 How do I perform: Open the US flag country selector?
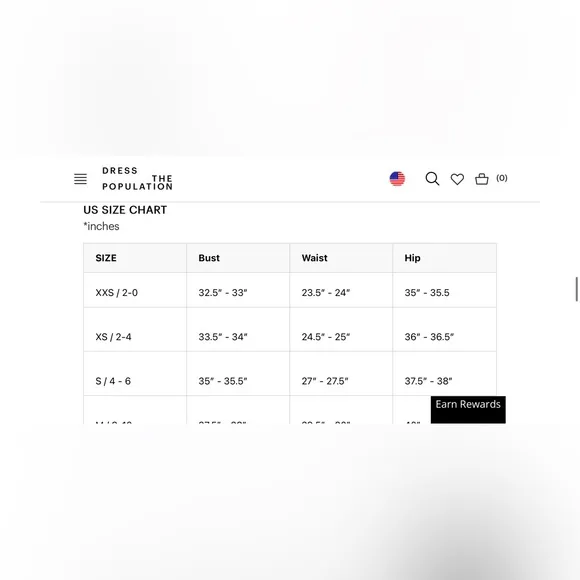coord(397,179)
